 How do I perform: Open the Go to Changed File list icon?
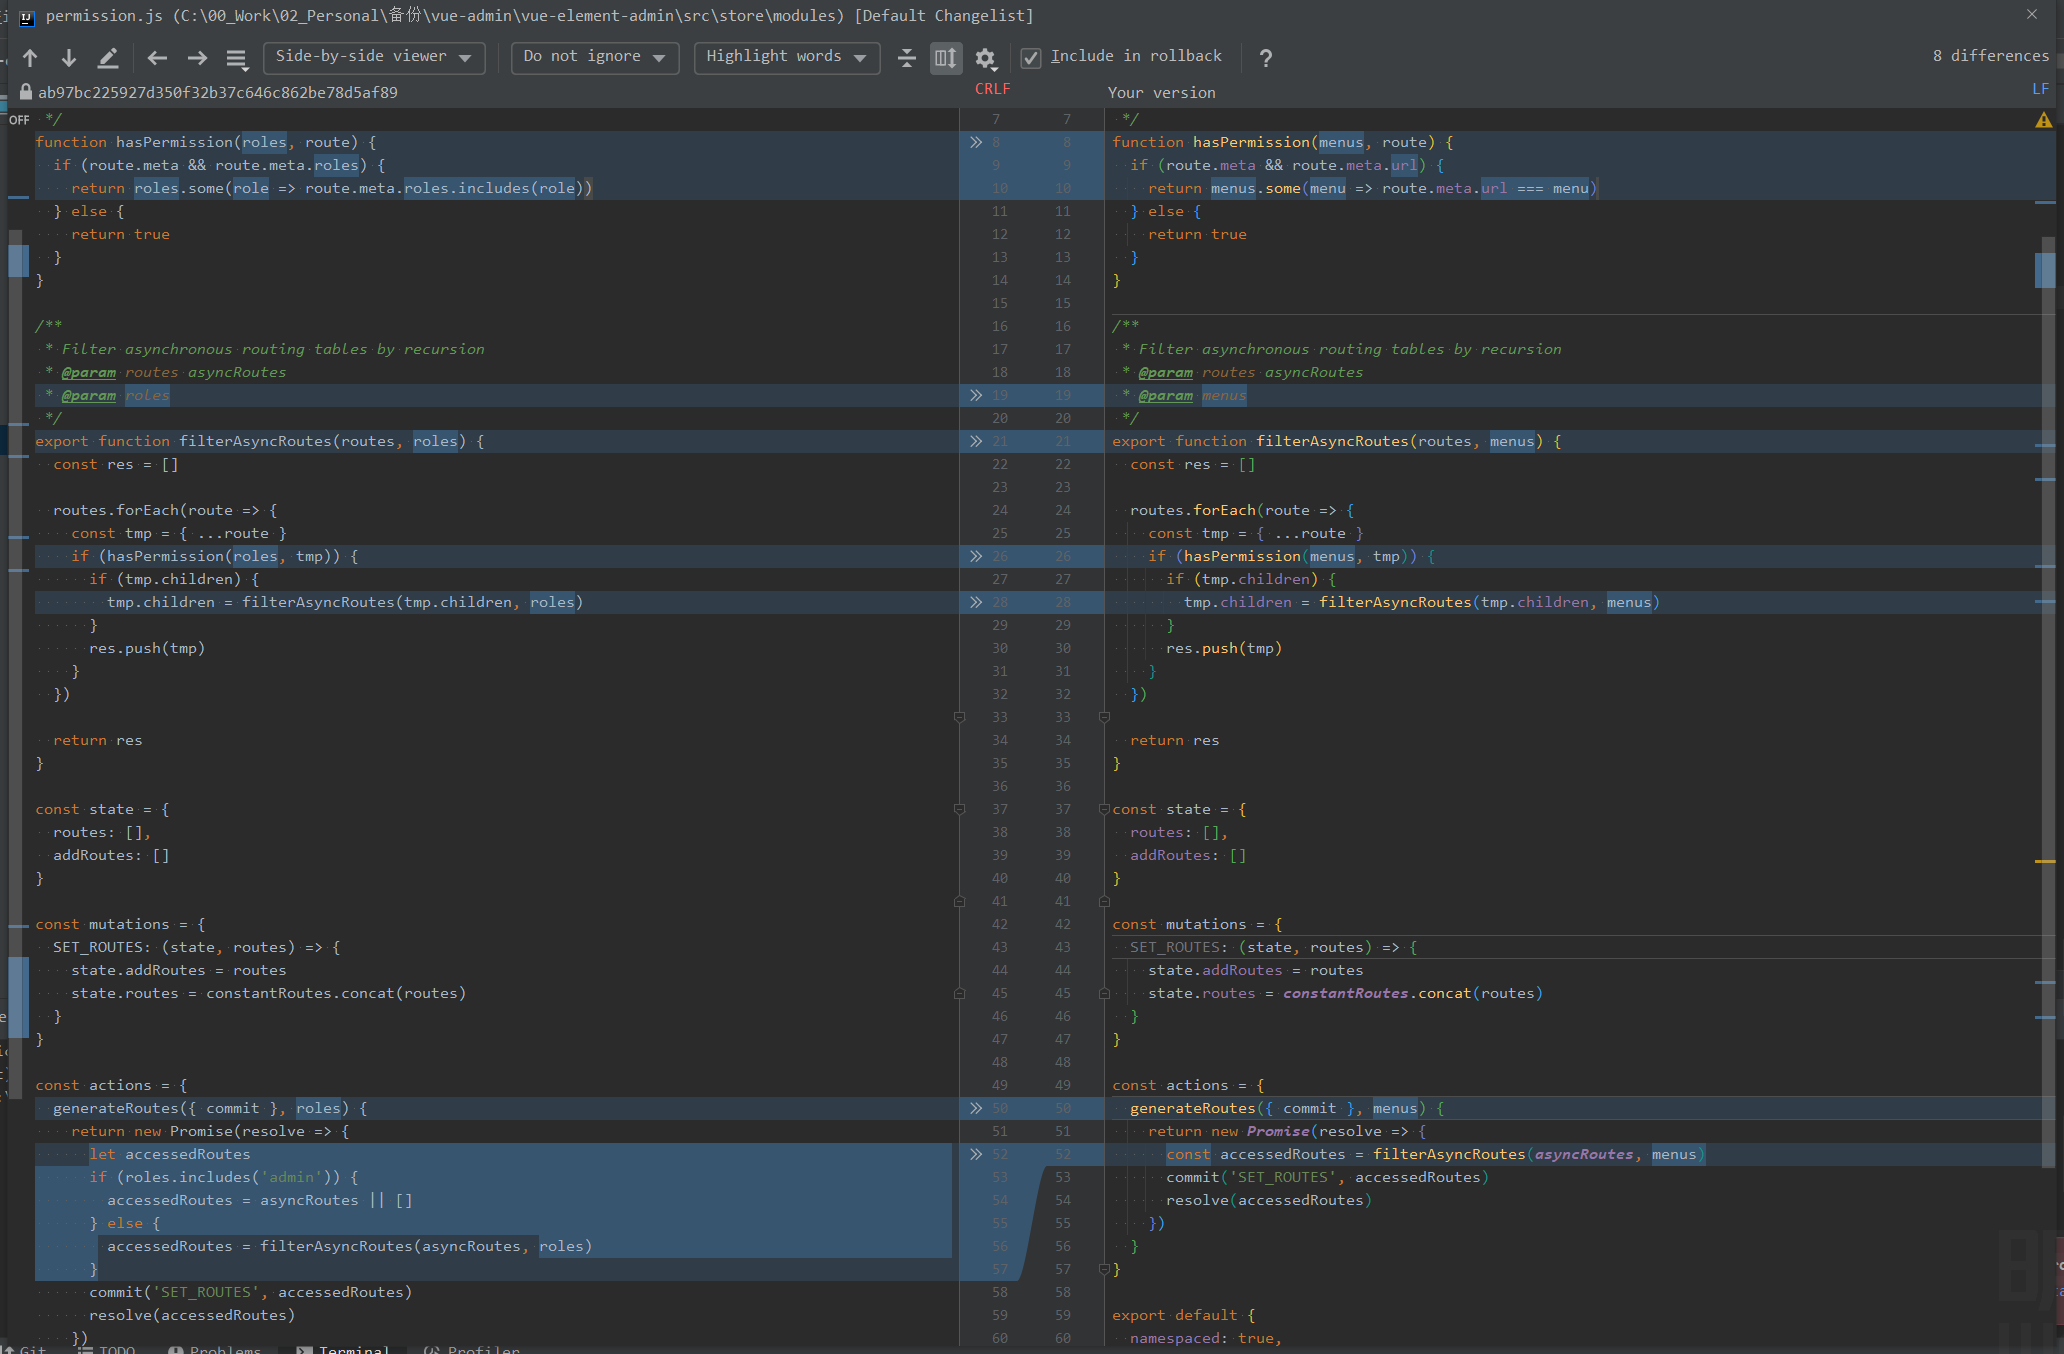pos(237,59)
